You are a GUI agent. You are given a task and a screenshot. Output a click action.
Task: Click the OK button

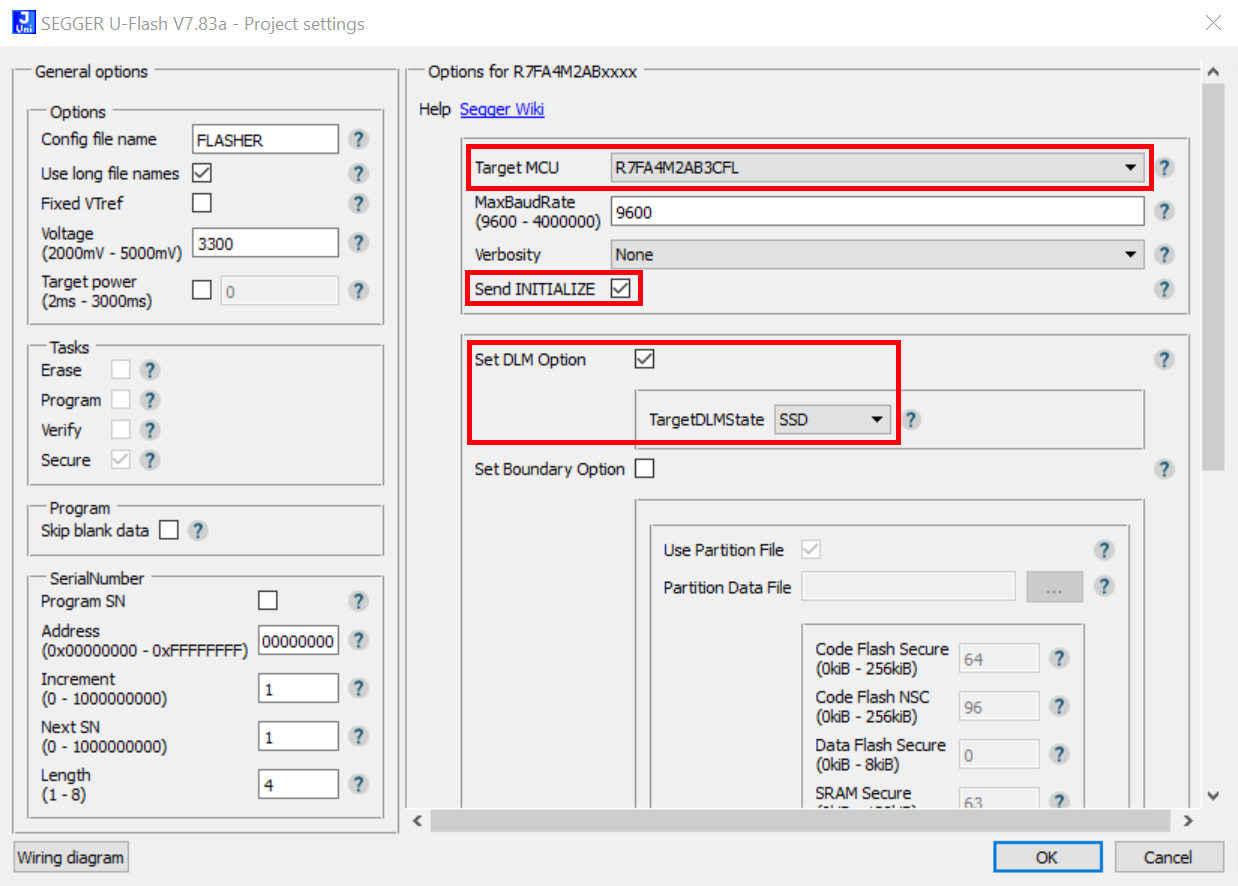coord(1047,857)
